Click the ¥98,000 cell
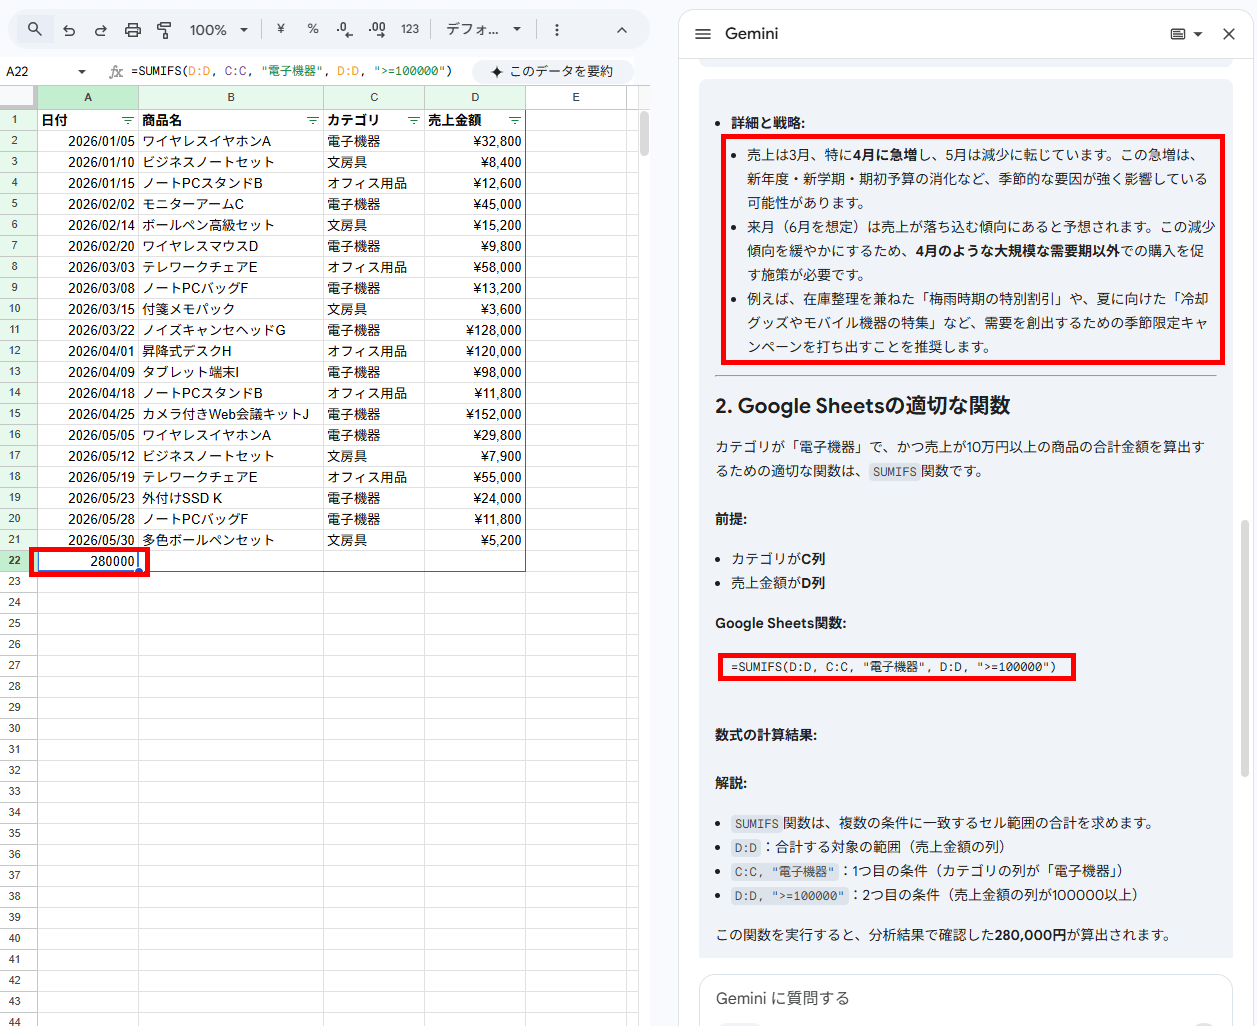 pyautogui.click(x=475, y=372)
